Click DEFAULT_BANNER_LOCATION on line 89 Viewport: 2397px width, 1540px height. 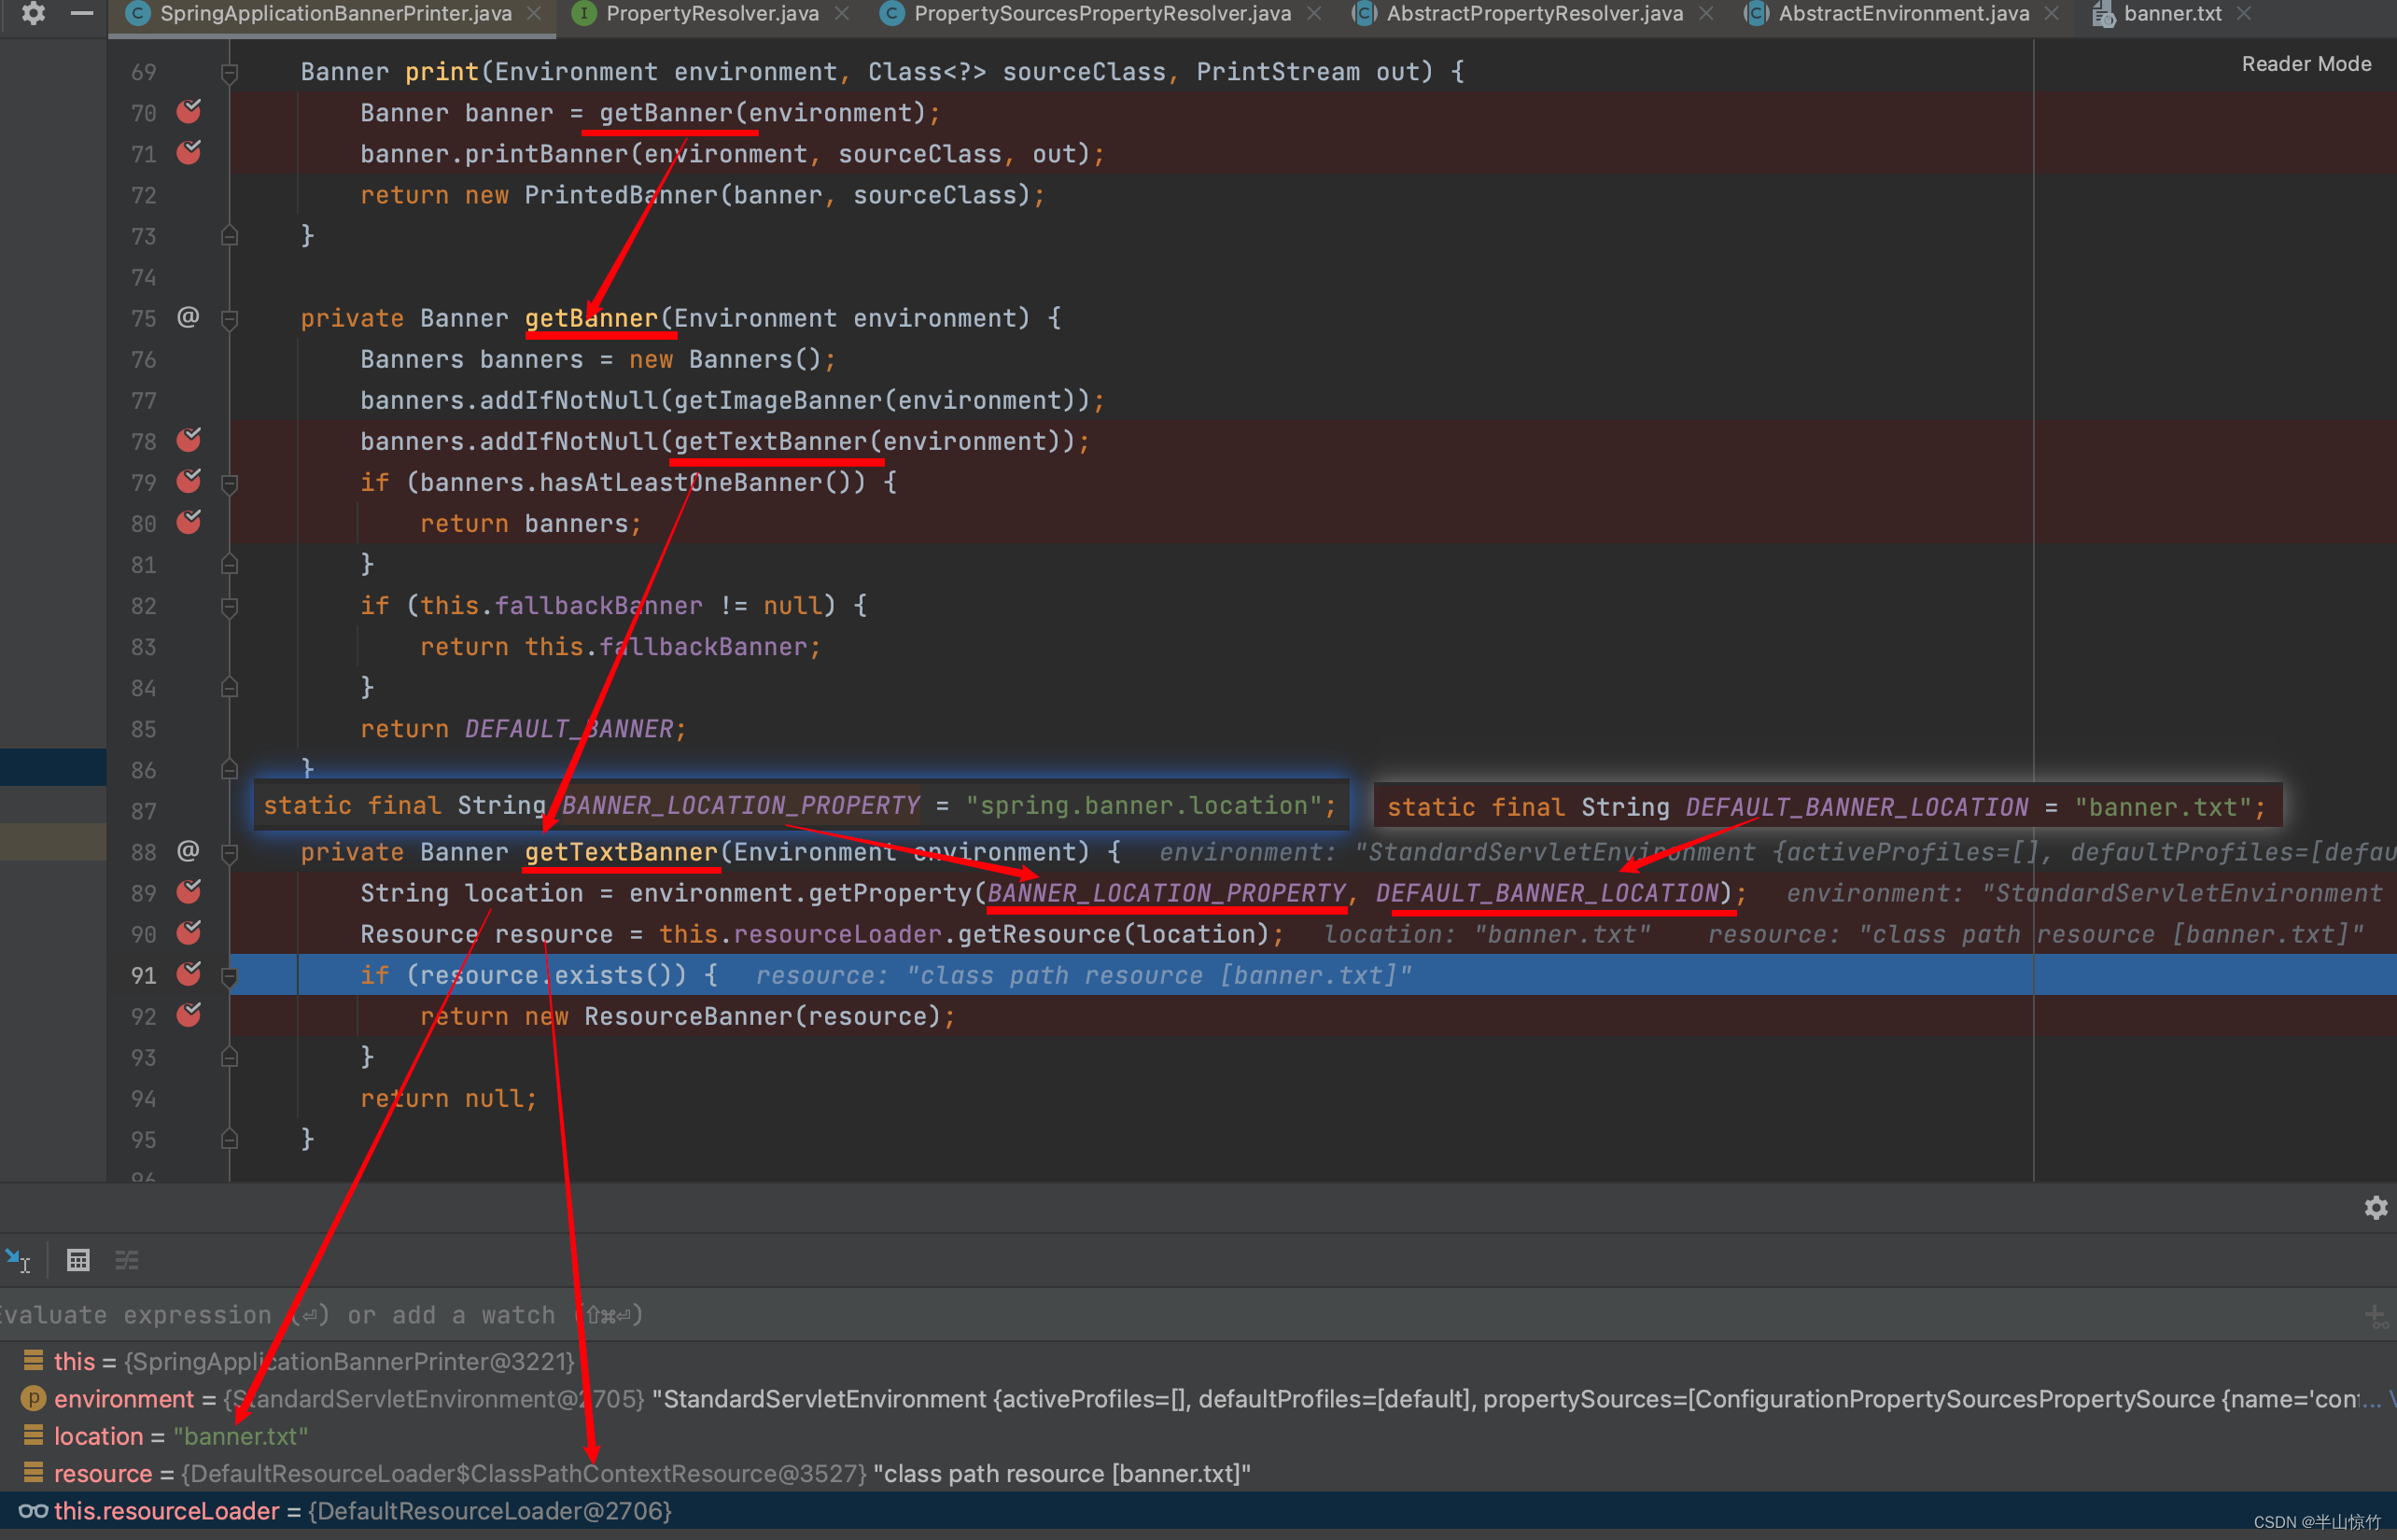pyautogui.click(x=1547, y=893)
